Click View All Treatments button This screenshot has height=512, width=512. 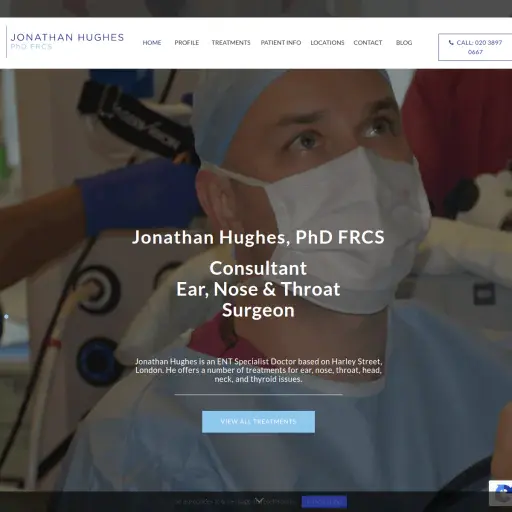tap(258, 422)
